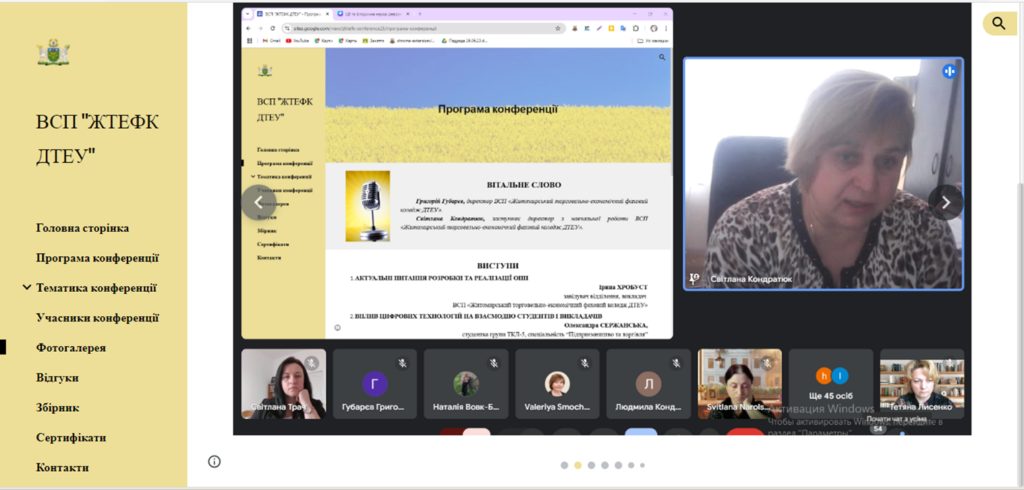
Task: Jump to the fifth carousel dot
Action: (x=618, y=465)
